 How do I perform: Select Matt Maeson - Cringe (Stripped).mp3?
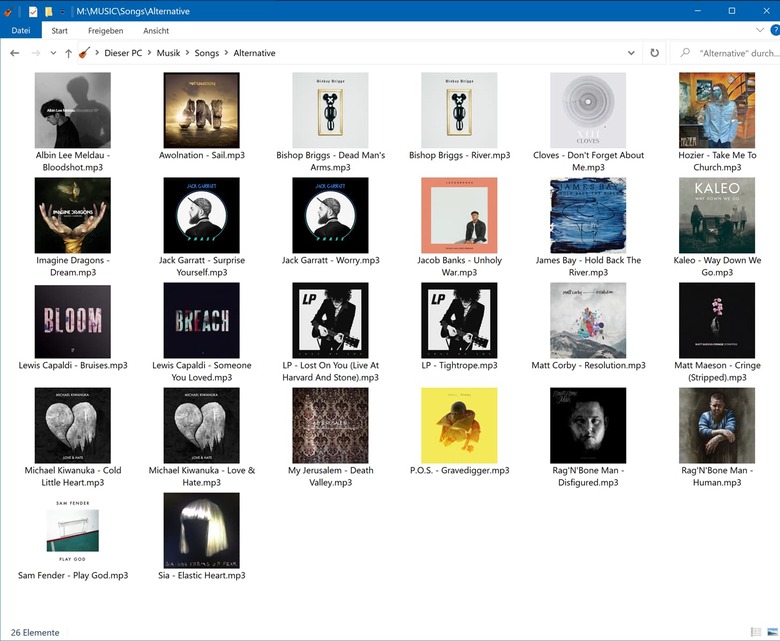click(717, 321)
